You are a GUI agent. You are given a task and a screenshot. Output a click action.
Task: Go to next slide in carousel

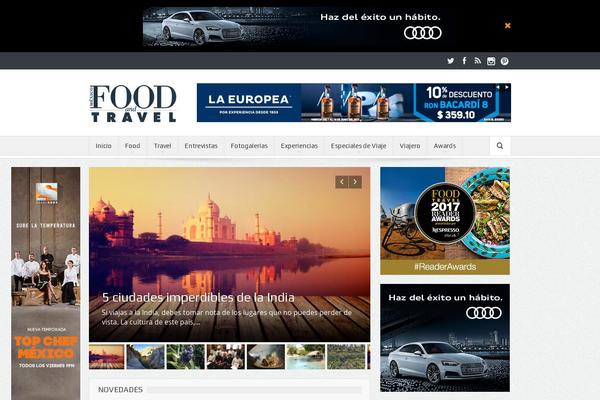(x=355, y=182)
